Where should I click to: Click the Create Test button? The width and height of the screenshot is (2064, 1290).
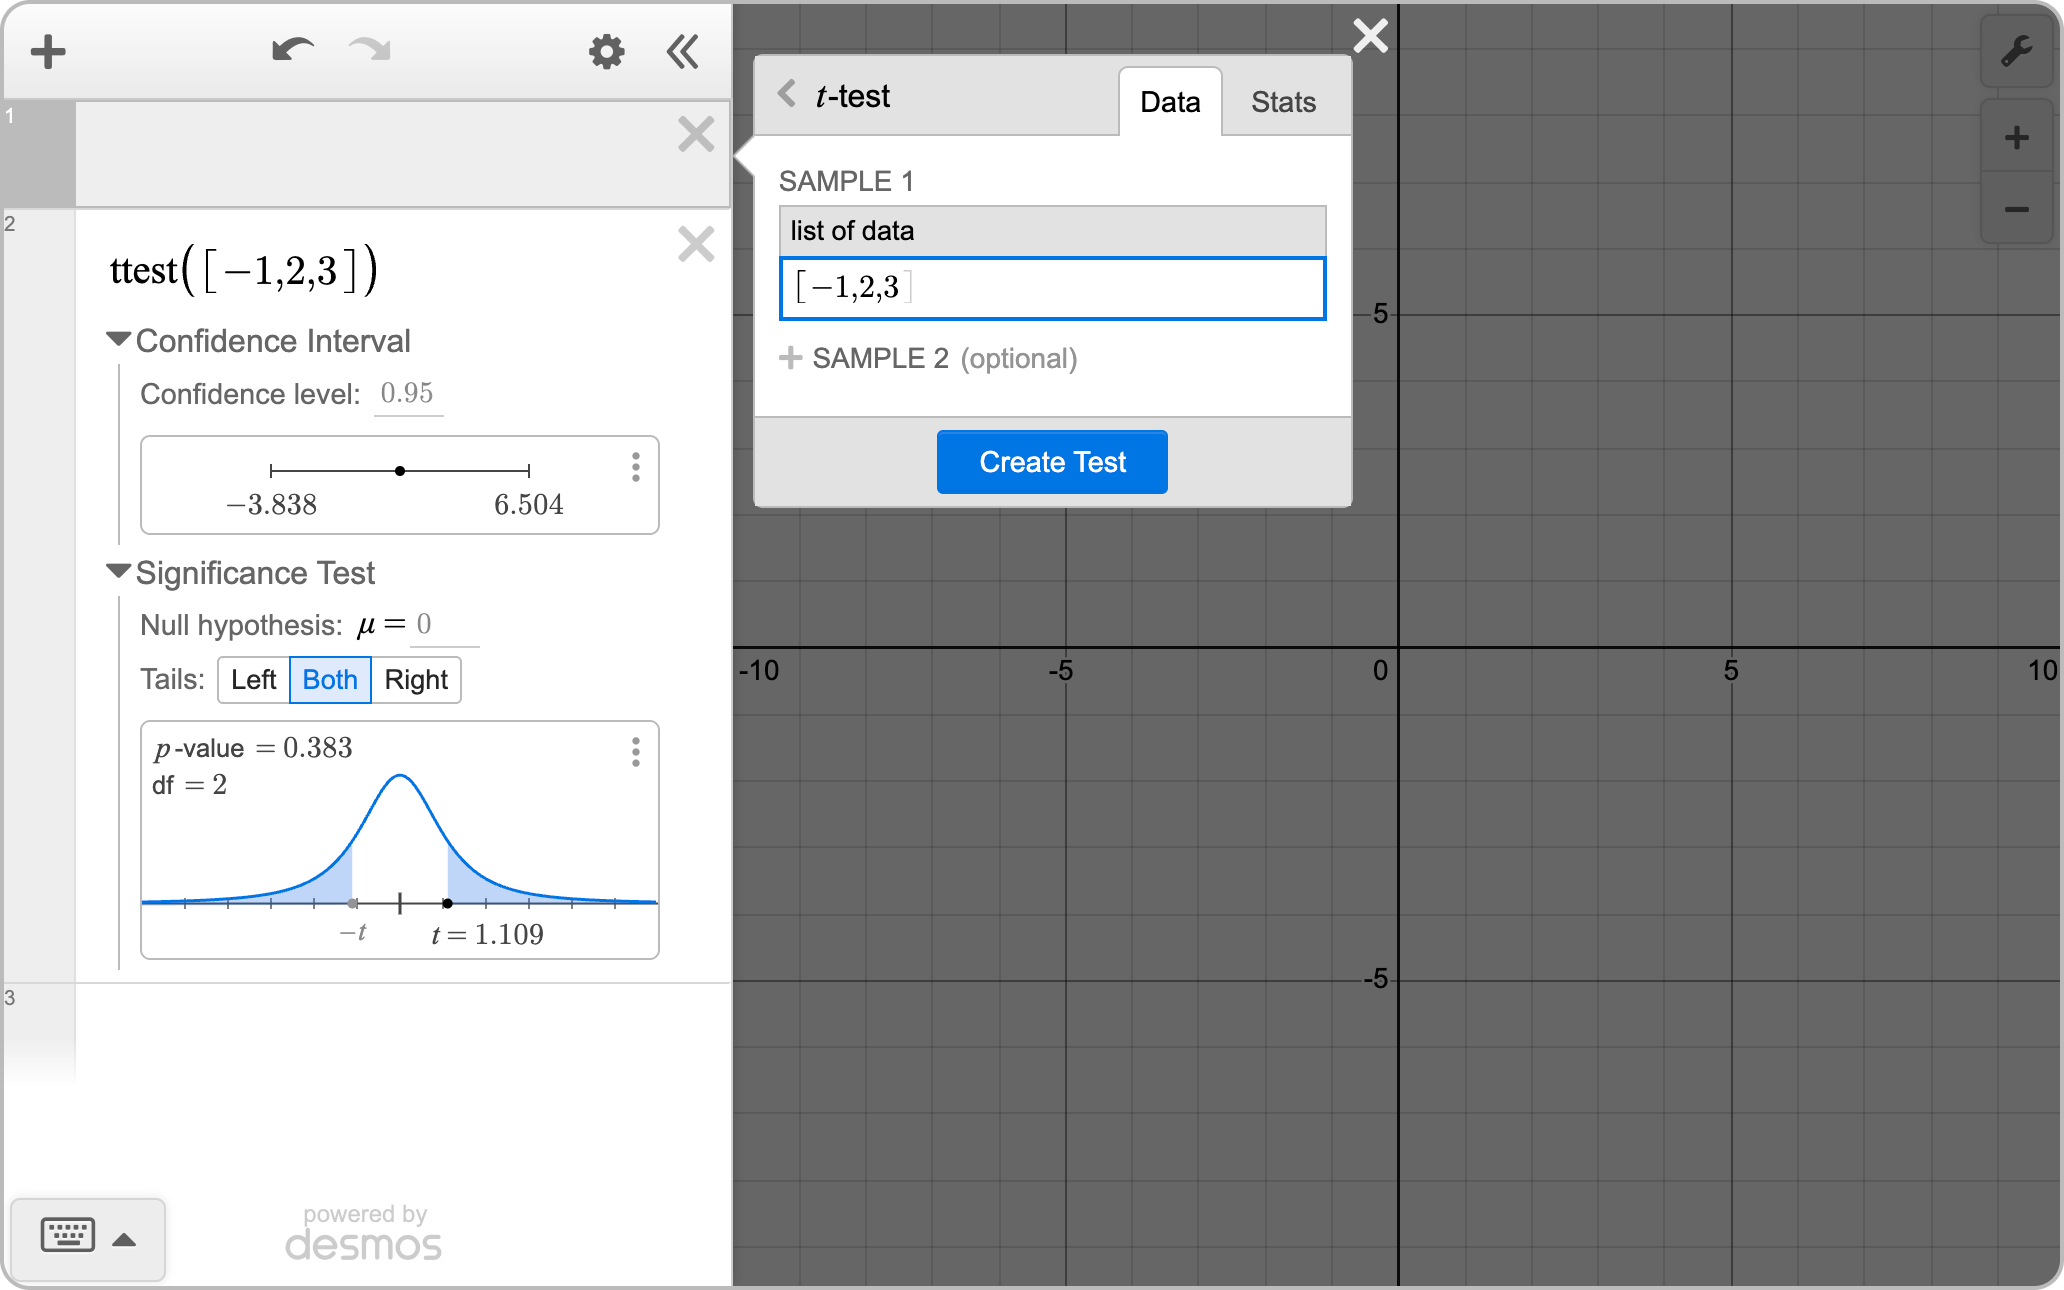pos(1052,462)
